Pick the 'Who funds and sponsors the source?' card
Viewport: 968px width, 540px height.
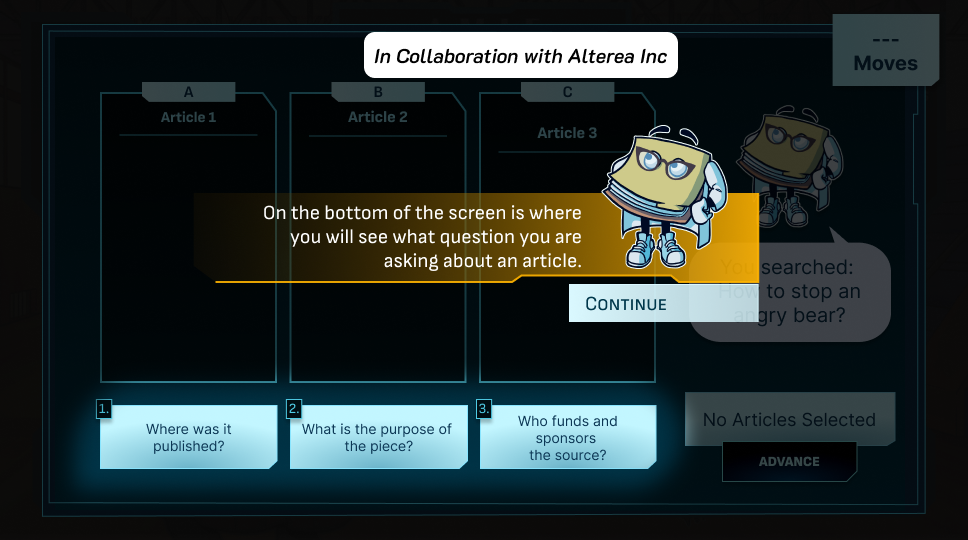click(x=567, y=438)
